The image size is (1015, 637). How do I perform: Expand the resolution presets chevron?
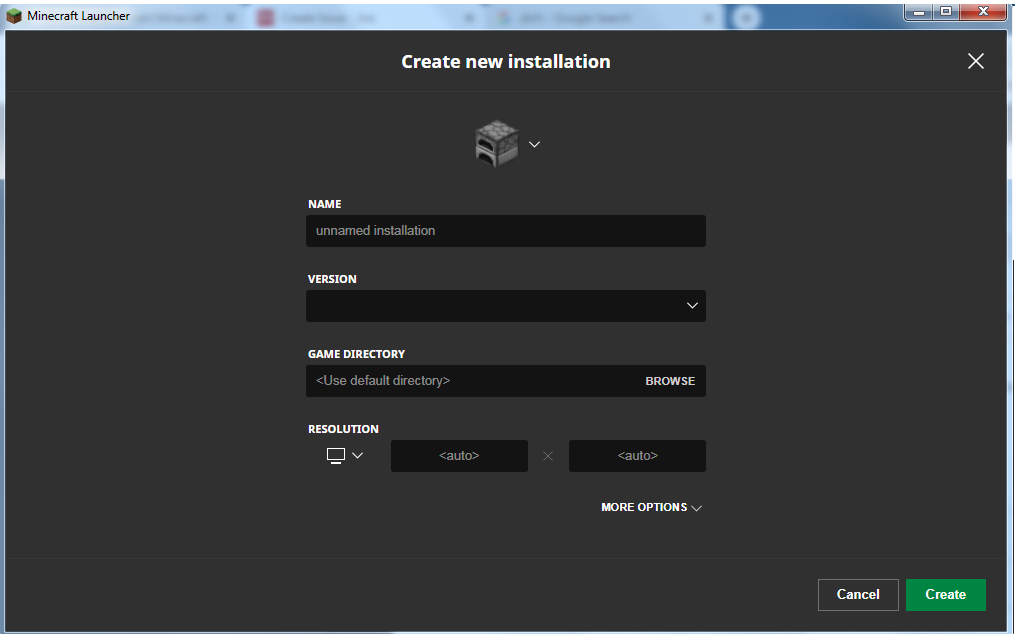[358, 456]
